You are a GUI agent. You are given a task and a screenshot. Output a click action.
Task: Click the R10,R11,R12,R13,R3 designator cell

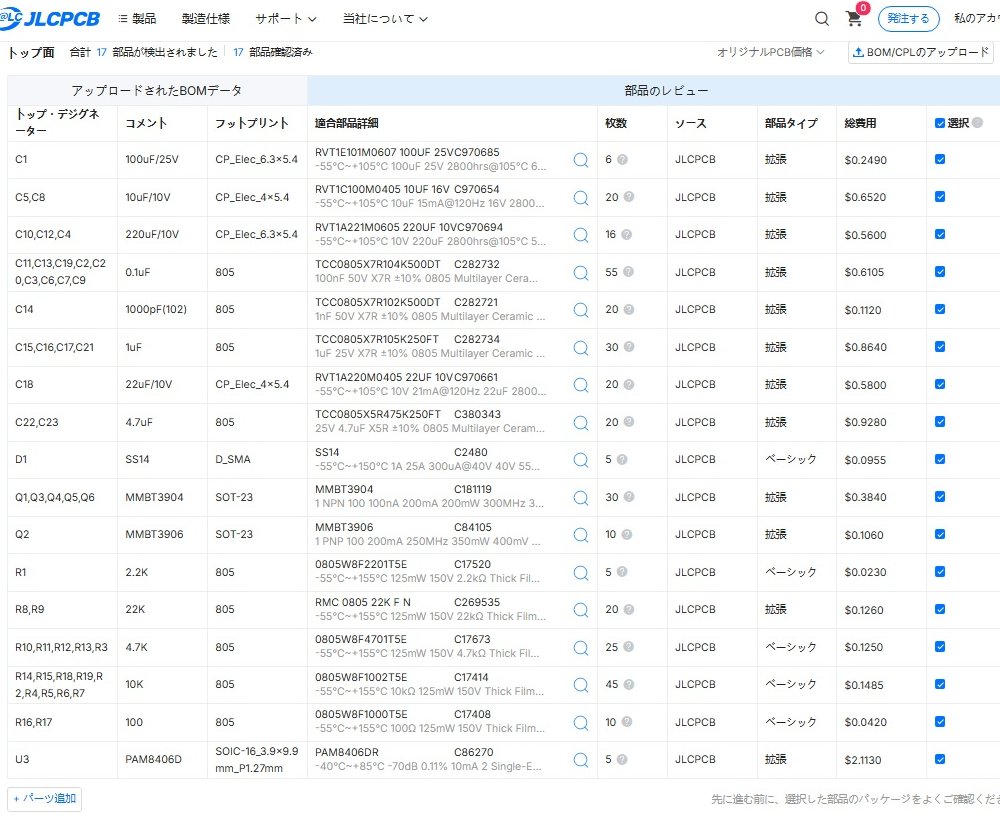click(61, 648)
